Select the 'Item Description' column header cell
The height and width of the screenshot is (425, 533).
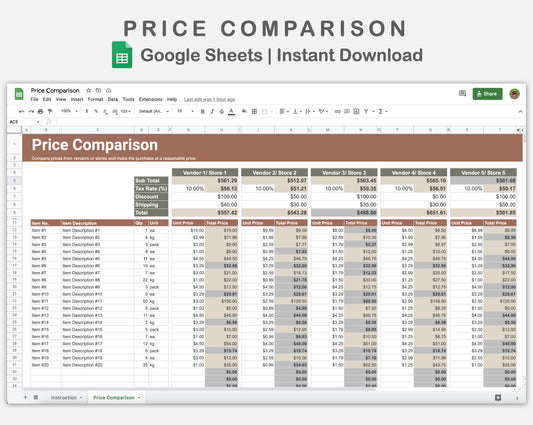click(98, 223)
